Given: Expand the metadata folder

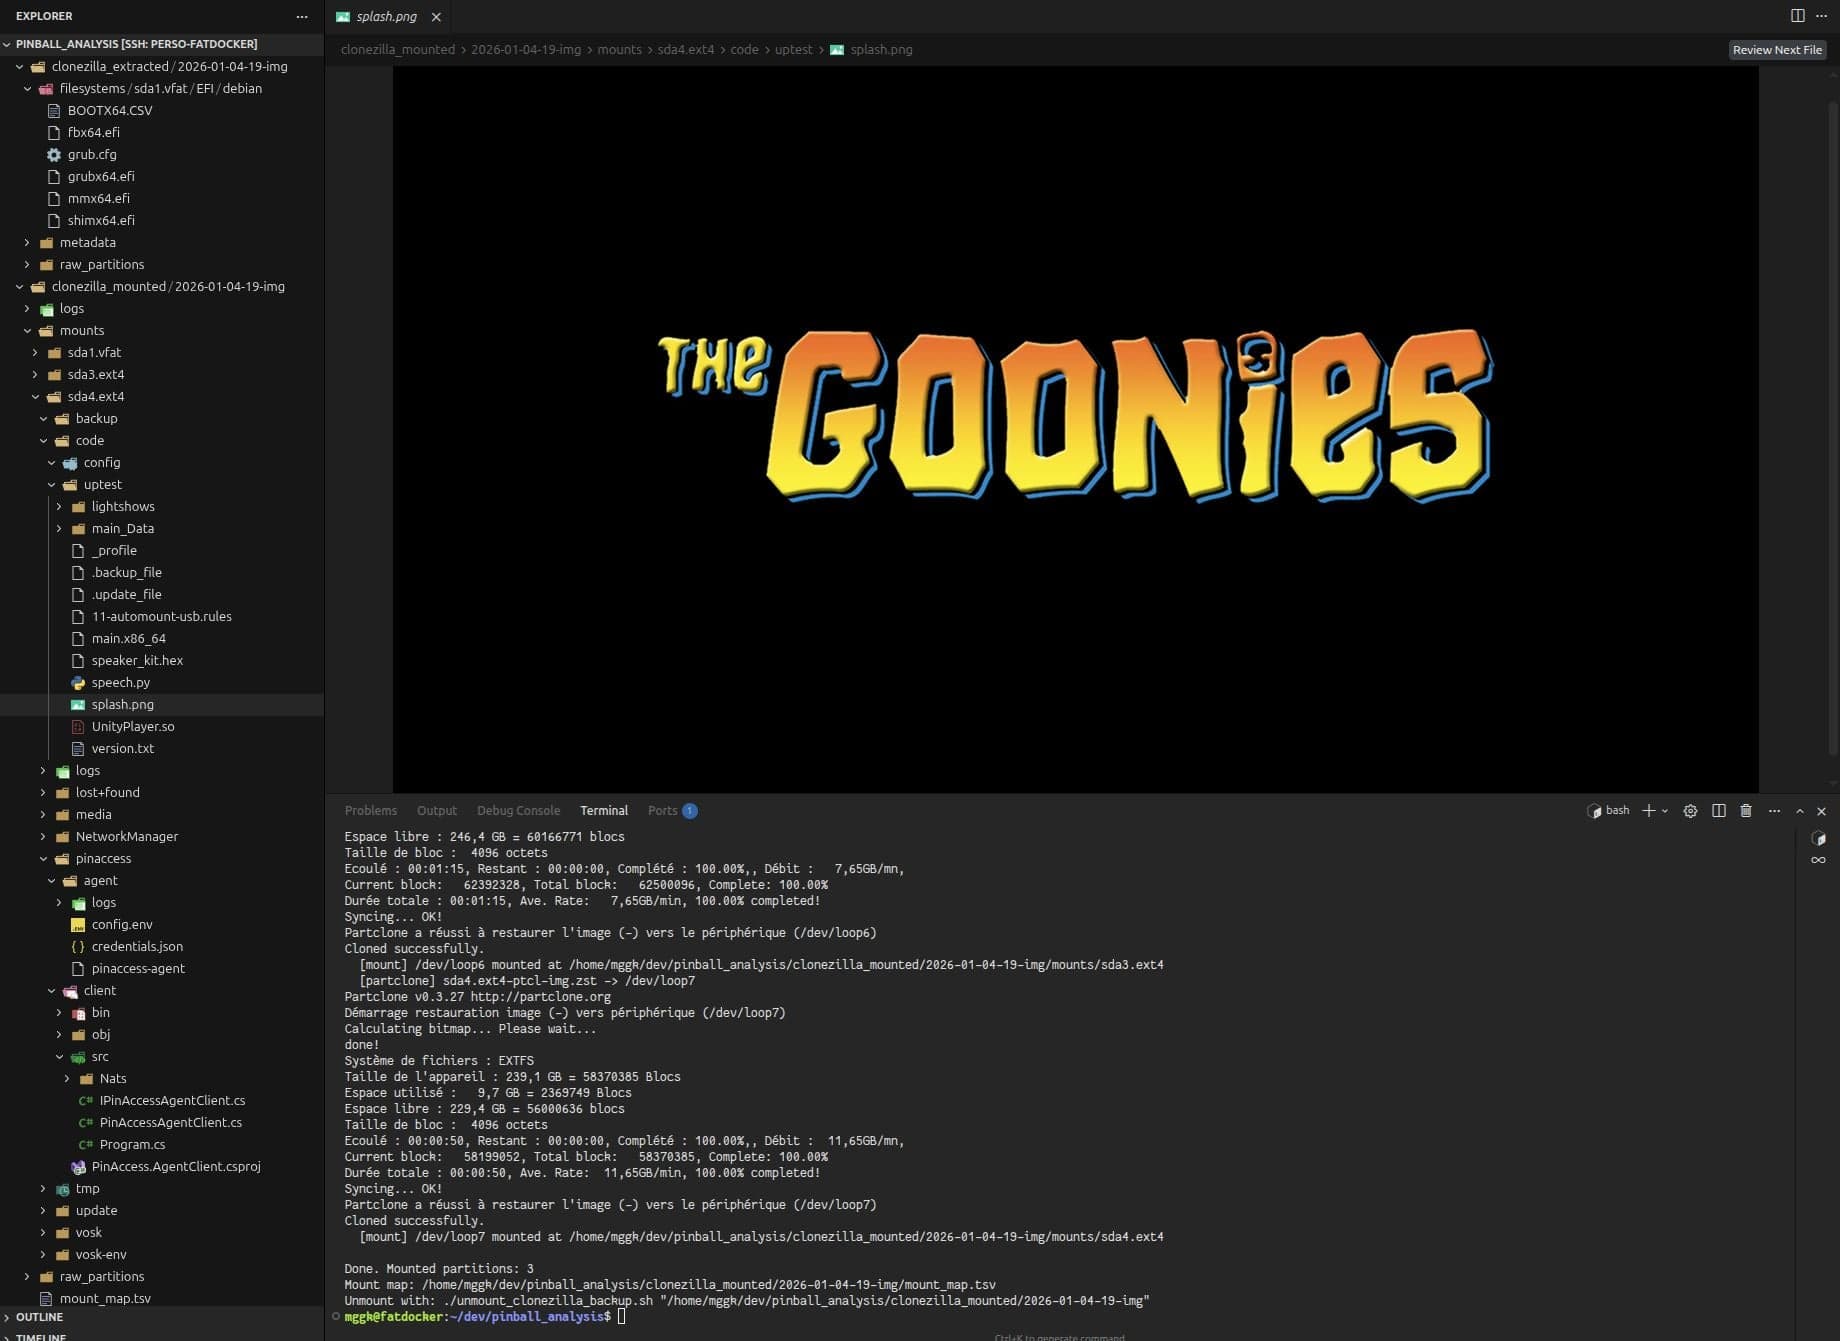Looking at the screenshot, I should pos(27,243).
